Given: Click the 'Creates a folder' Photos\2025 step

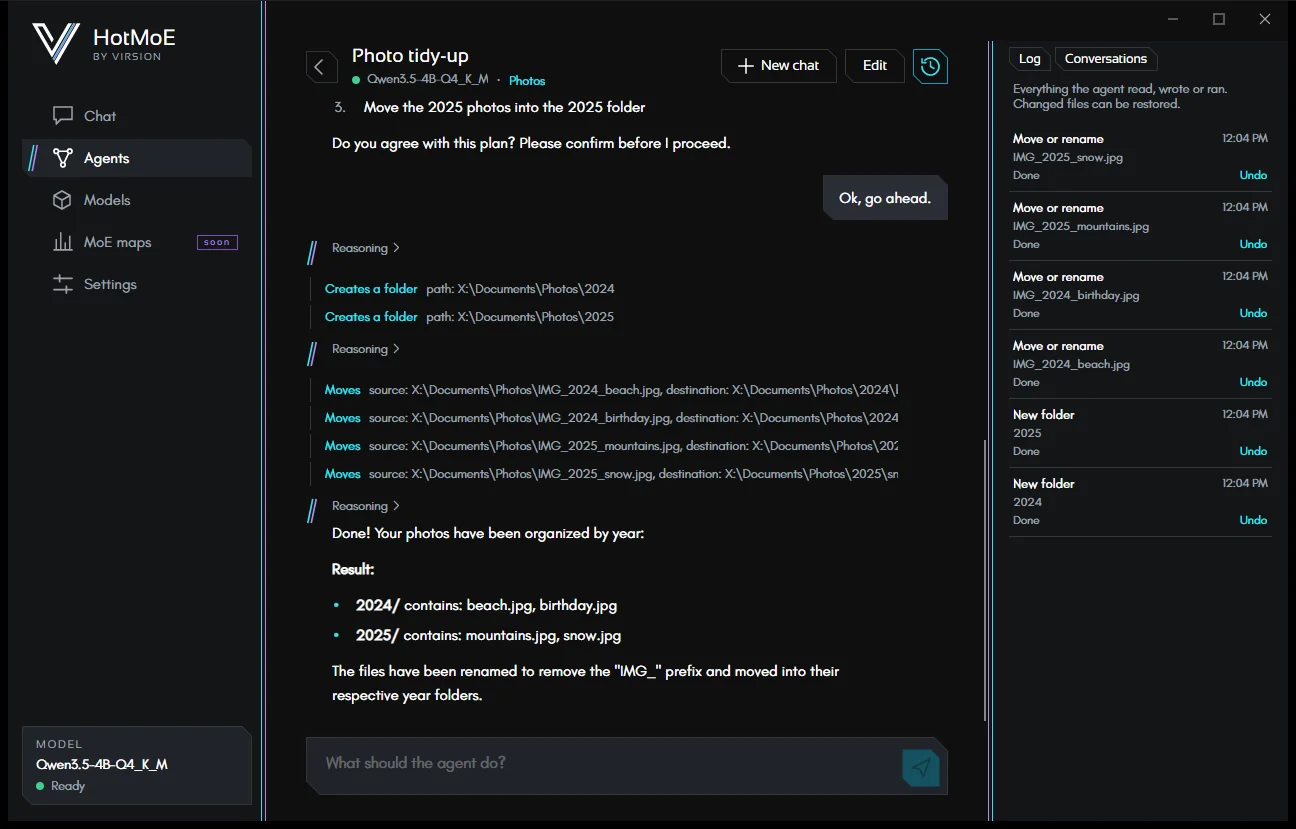Looking at the screenshot, I should 470,317.
